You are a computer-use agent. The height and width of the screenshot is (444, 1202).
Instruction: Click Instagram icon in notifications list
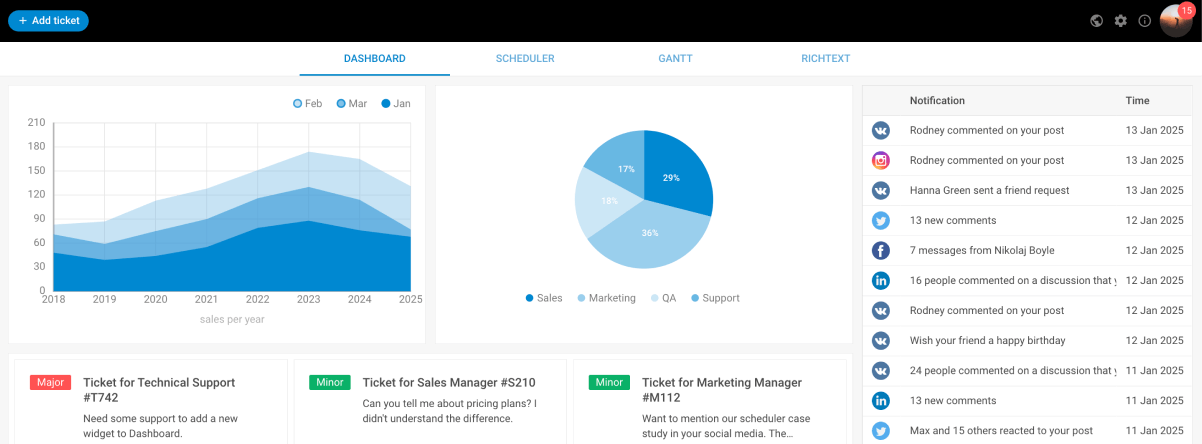(x=881, y=160)
